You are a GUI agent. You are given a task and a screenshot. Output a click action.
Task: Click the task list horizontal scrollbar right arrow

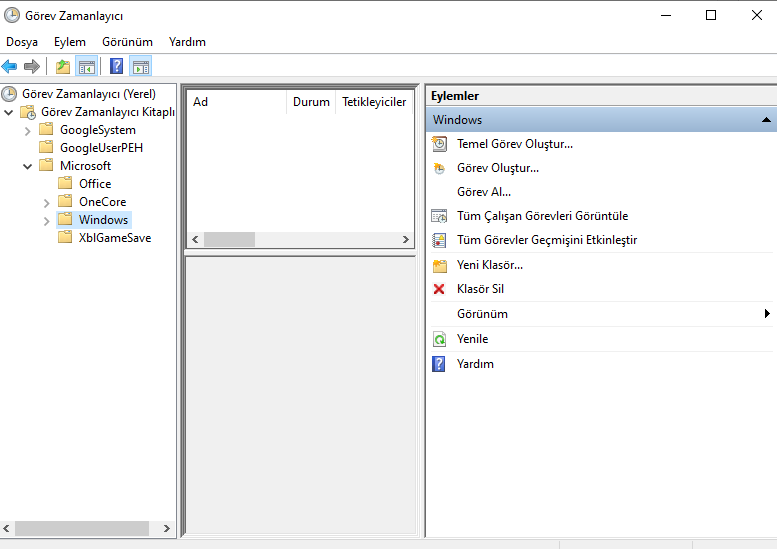point(406,240)
